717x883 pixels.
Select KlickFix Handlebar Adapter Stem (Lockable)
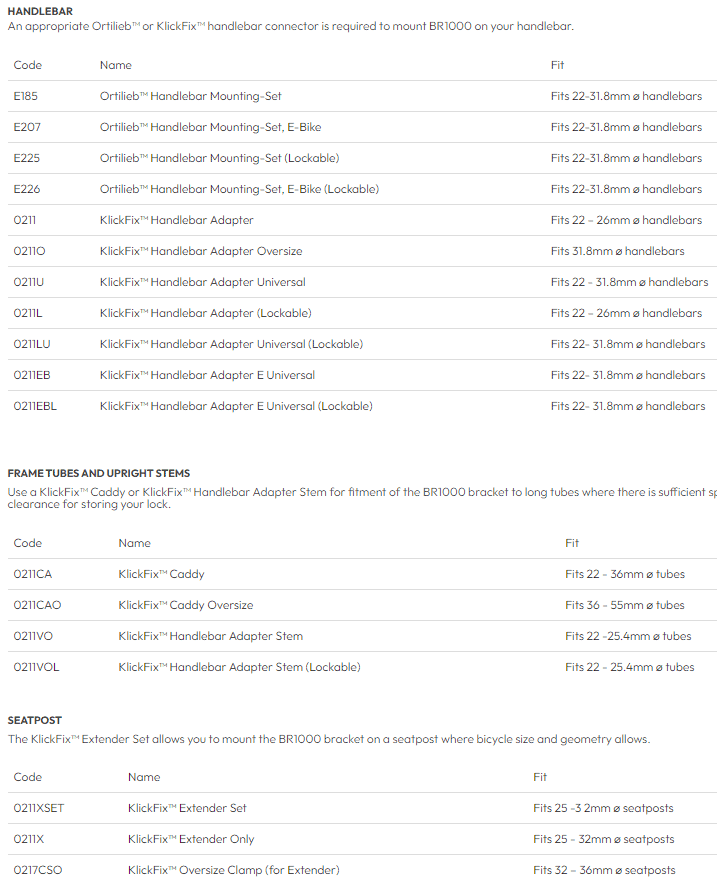pos(239,667)
